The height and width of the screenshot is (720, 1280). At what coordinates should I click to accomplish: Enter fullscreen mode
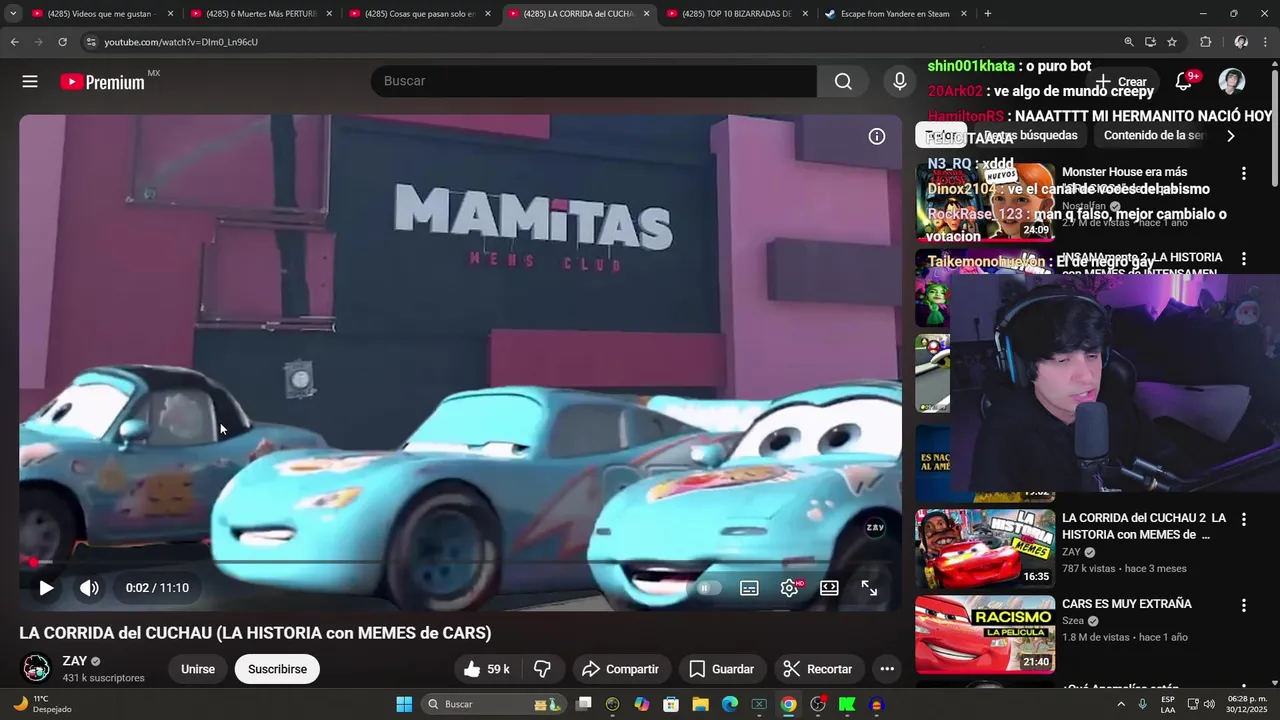(x=870, y=588)
